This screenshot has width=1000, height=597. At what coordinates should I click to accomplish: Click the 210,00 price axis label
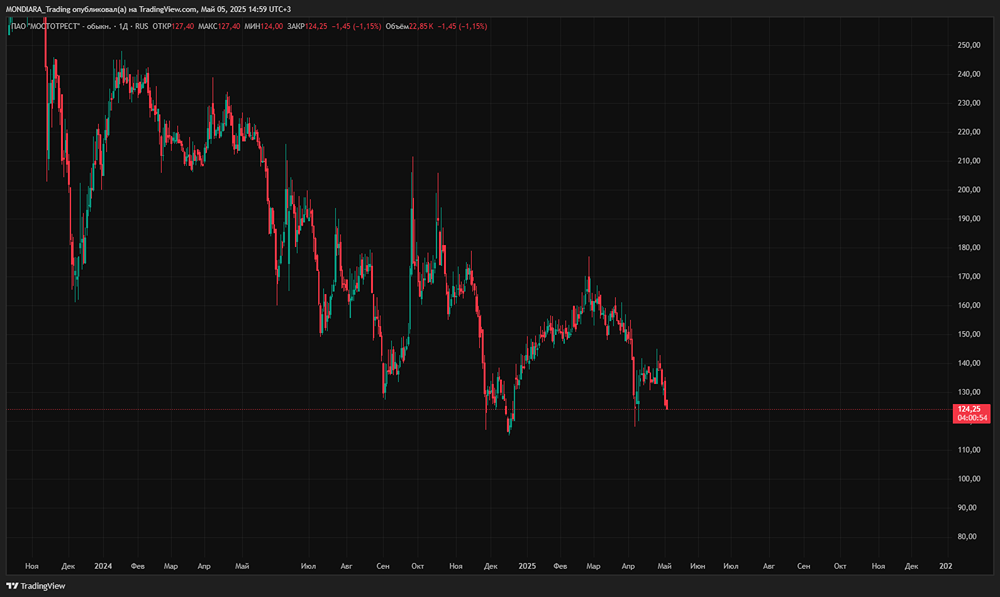tap(969, 161)
